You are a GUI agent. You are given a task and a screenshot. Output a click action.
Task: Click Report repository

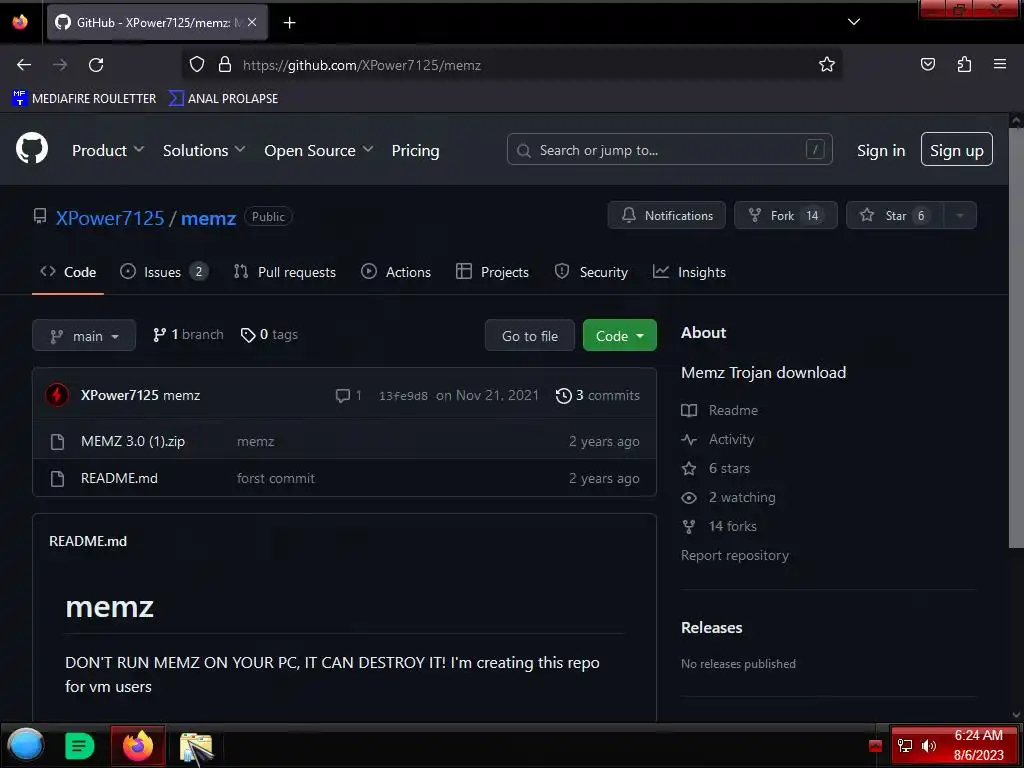pos(735,555)
